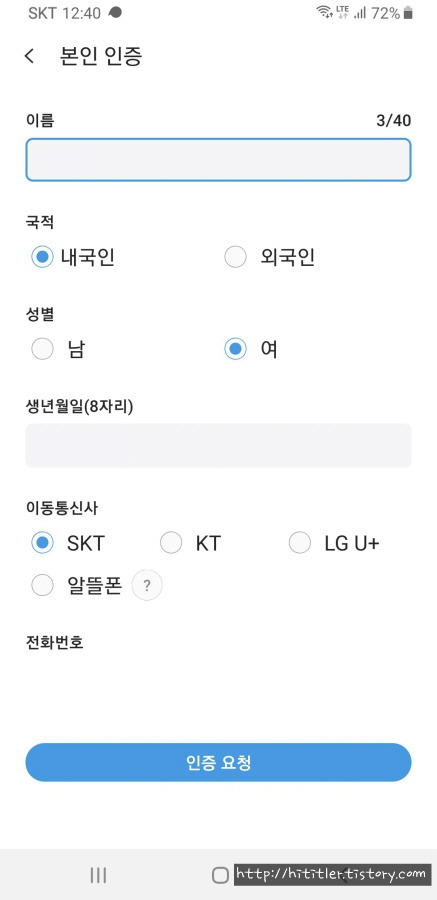
Task: Open the 알뜰폰 help question mark icon
Action: point(147,585)
